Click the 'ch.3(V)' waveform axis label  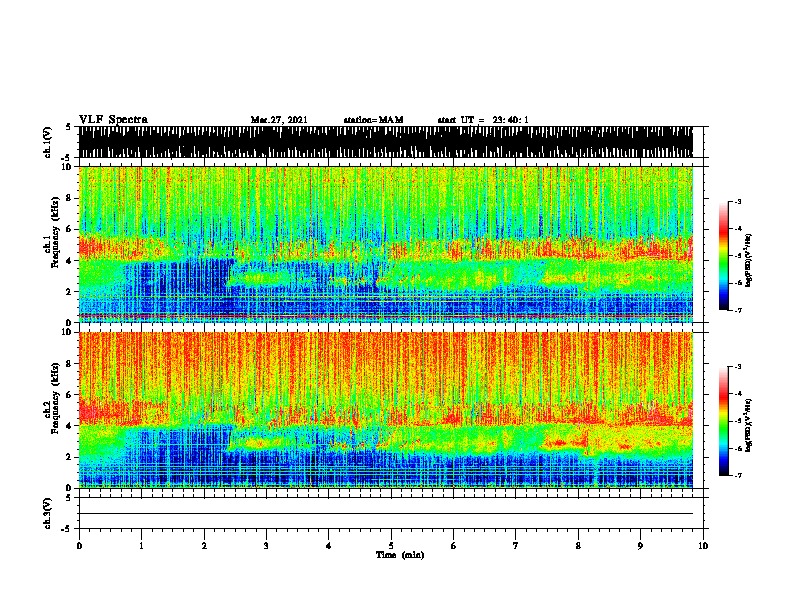48,513
